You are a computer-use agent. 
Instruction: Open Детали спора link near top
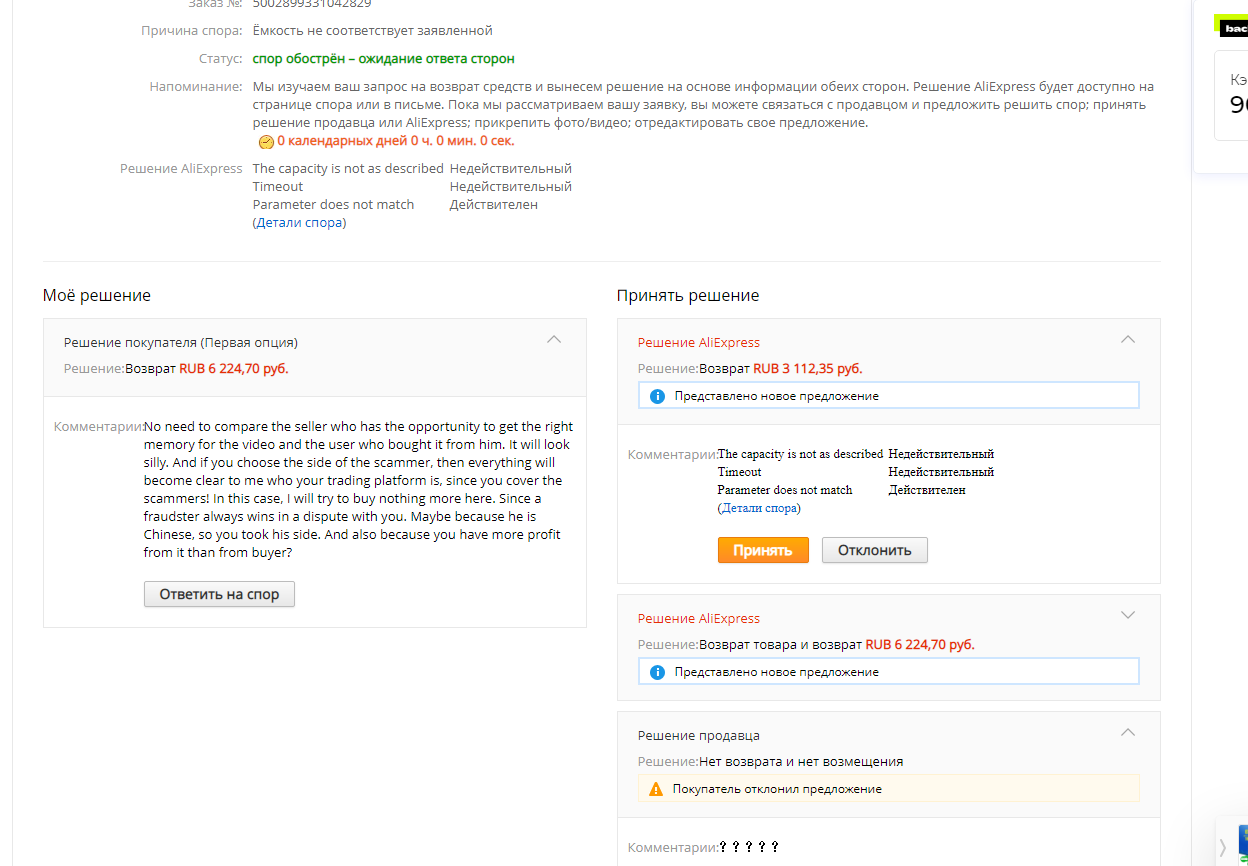[x=299, y=223]
